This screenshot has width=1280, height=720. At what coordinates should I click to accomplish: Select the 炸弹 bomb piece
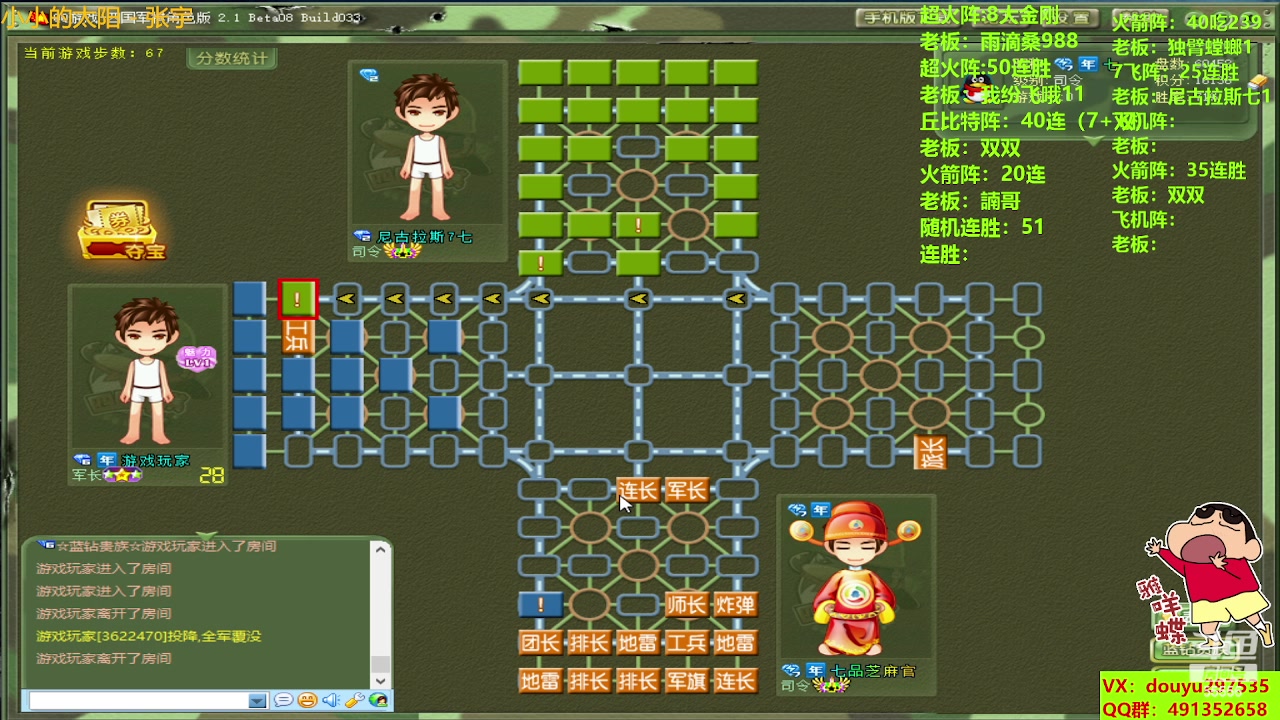point(735,605)
